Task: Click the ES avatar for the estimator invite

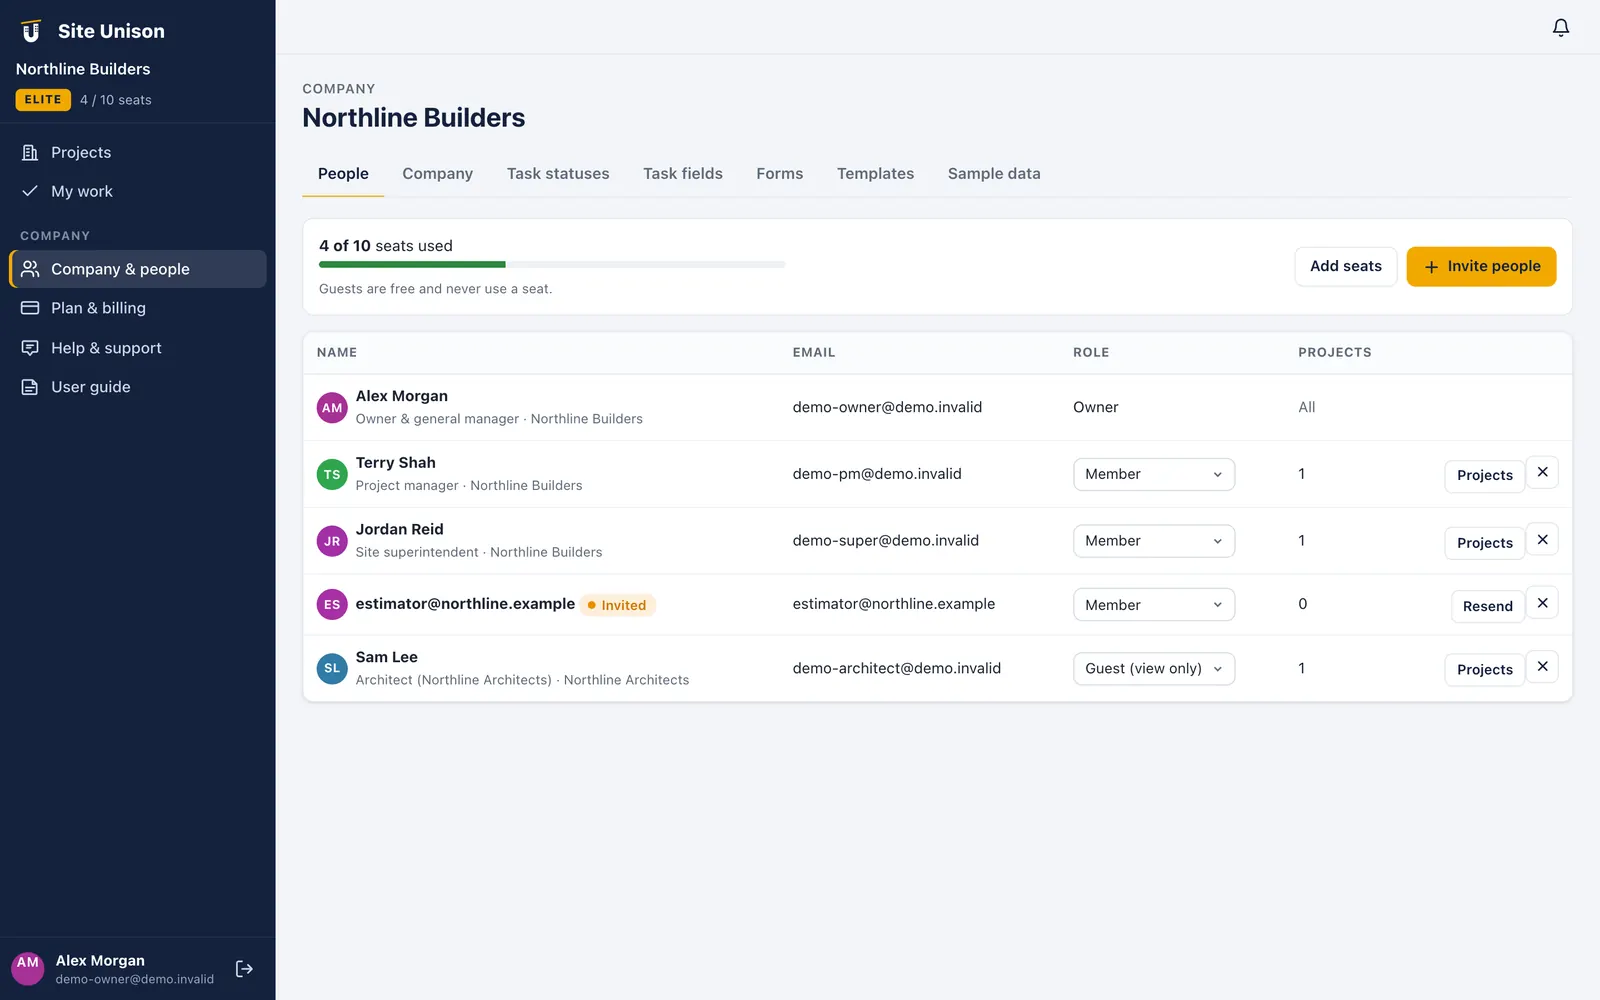Action: click(332, 605)
